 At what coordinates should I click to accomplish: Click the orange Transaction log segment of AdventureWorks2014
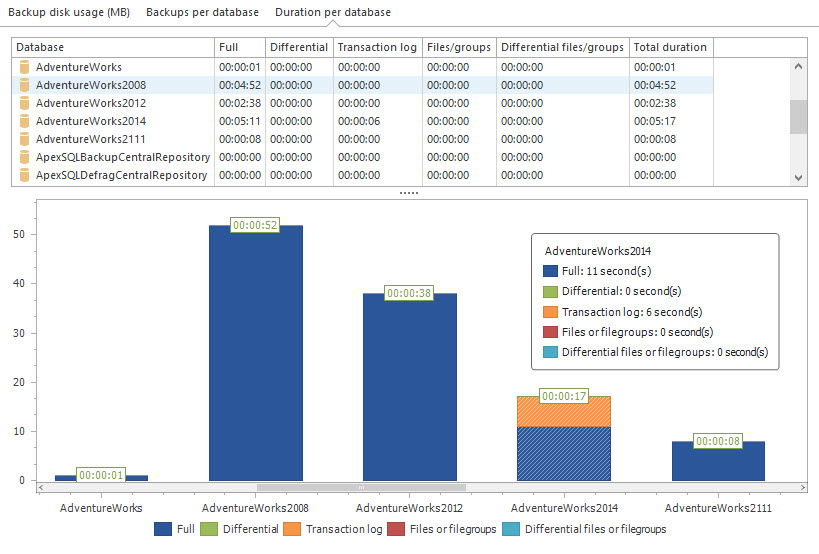click(564, 412)
